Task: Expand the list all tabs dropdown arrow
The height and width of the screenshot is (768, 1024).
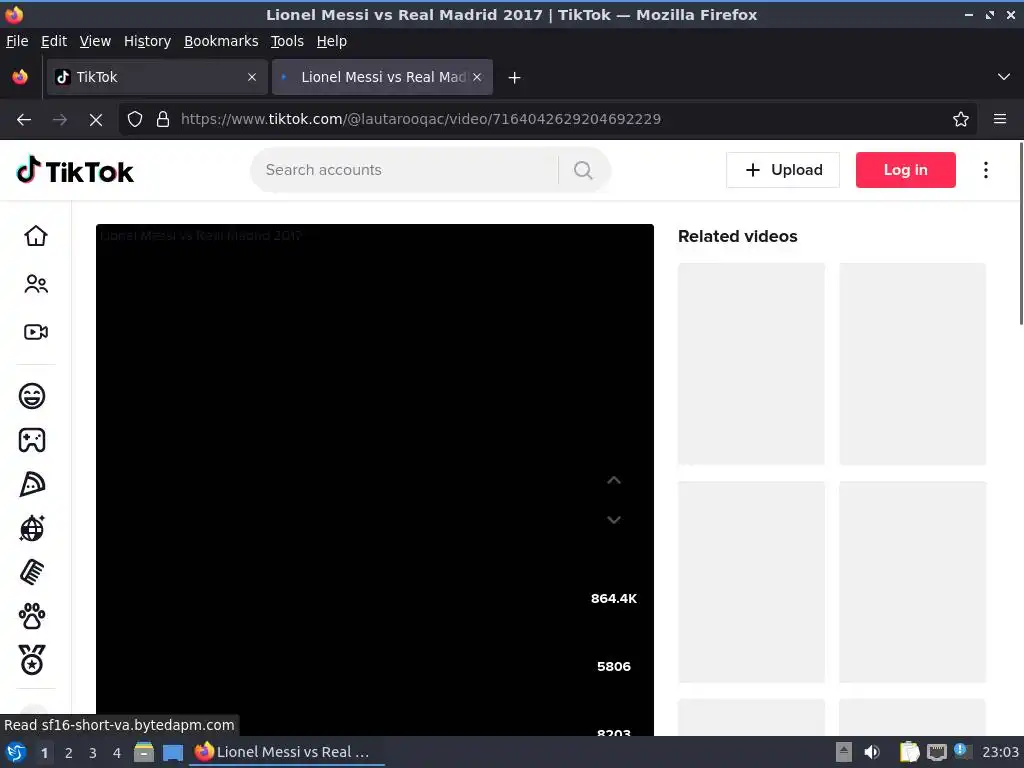Action: click(1004, 77)
